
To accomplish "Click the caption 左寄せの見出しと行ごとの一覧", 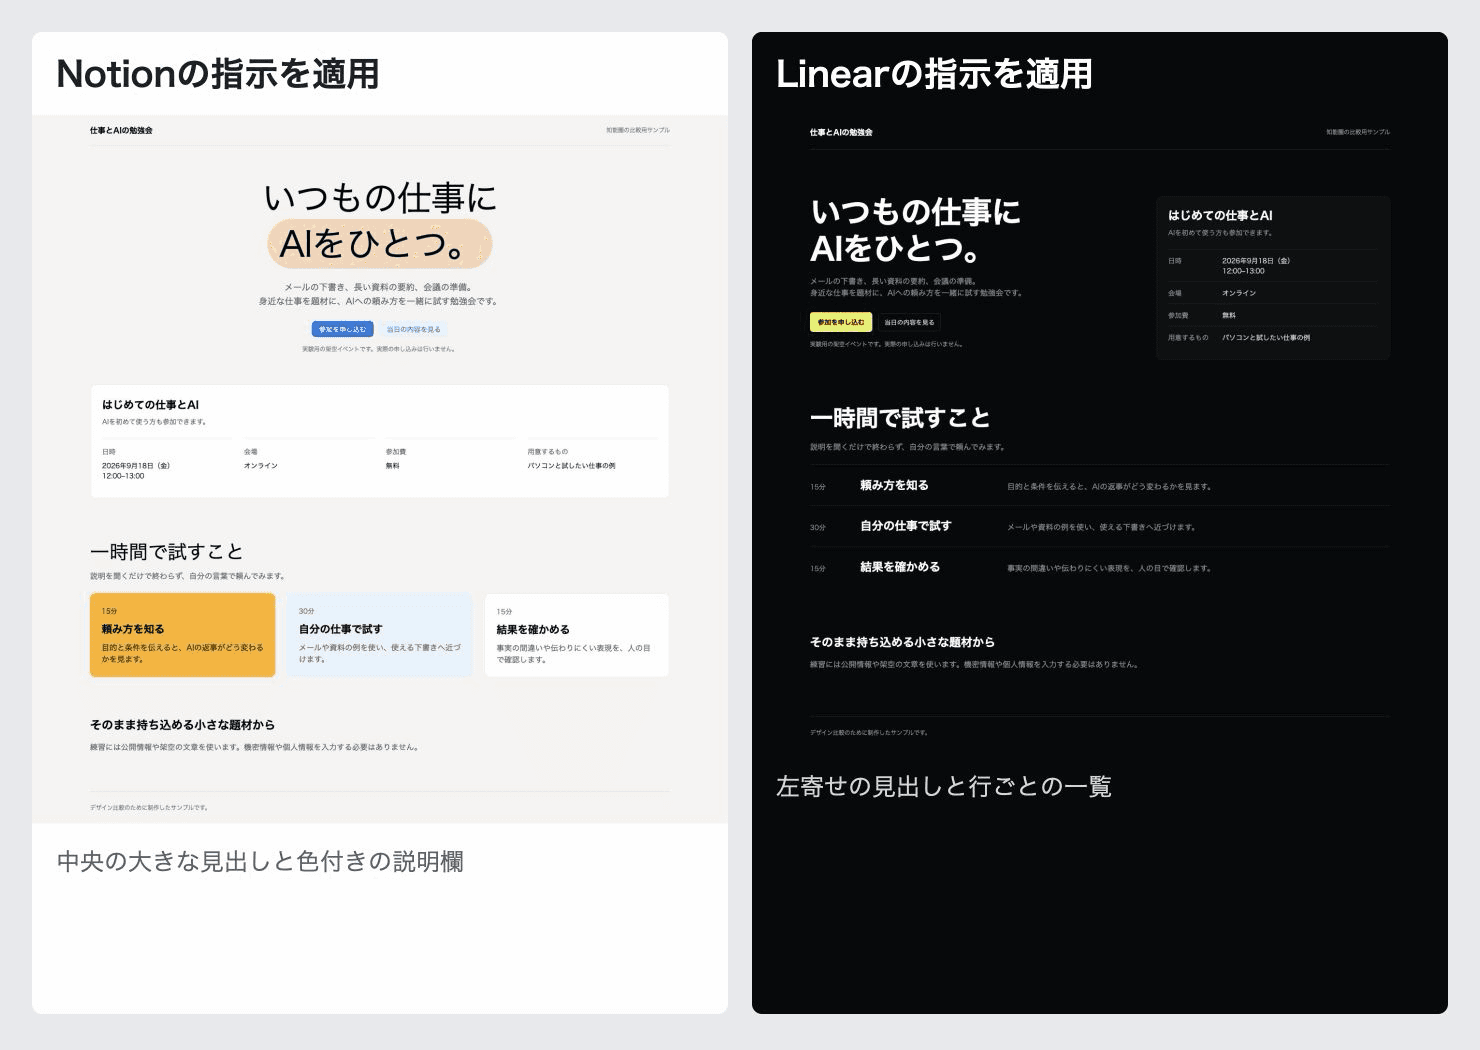I will pyautogui.click(x=944, y=787).
